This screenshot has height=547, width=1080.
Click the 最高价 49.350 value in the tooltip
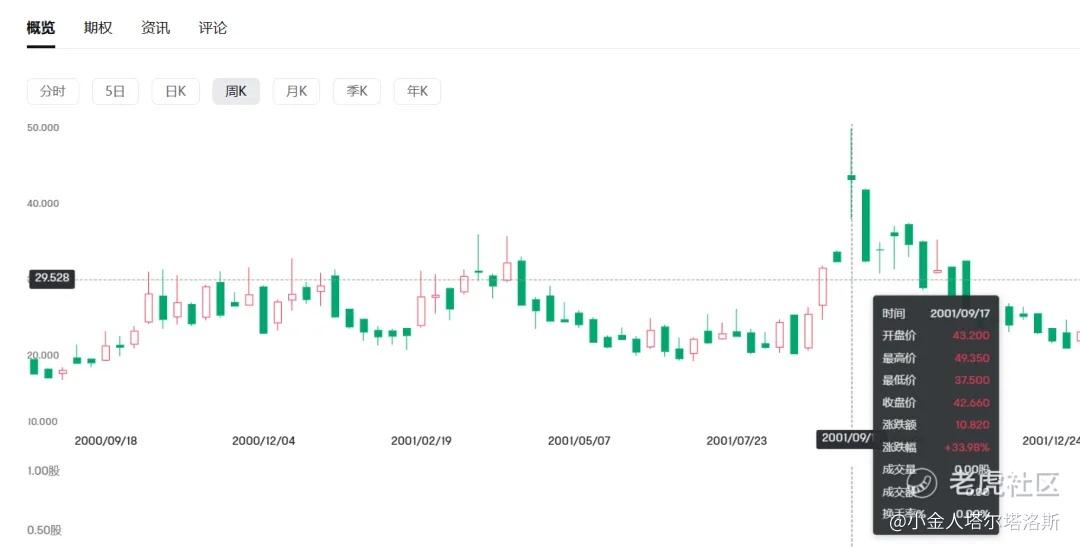(x=971, y=358)
